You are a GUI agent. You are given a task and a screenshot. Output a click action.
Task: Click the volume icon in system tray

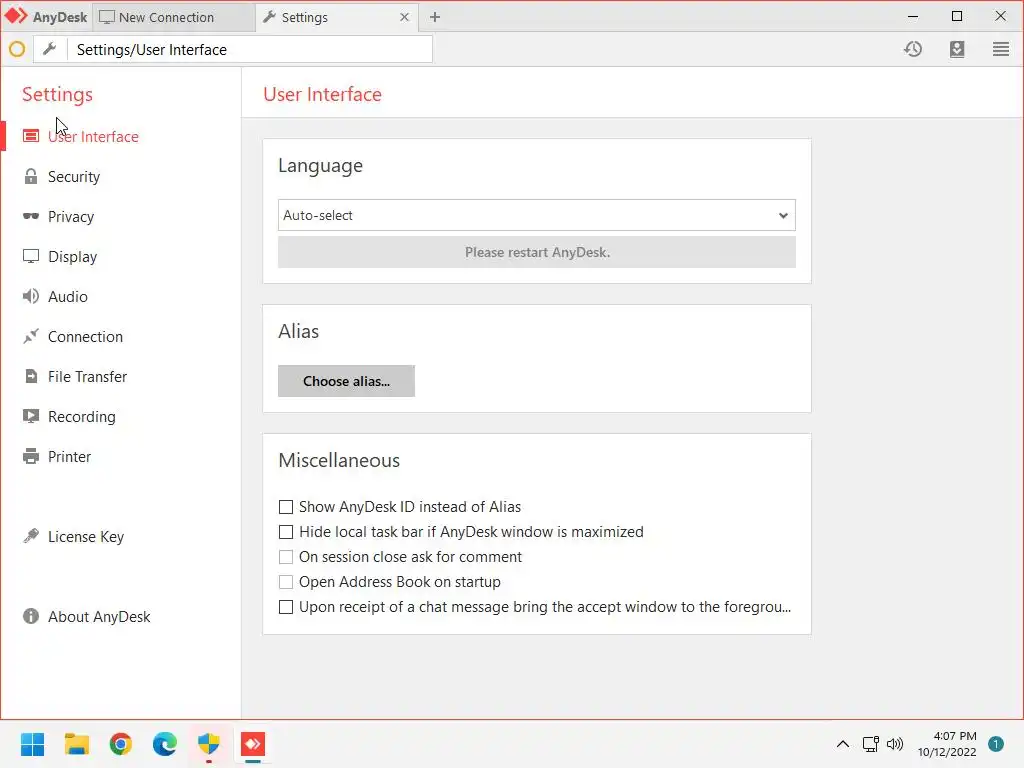click(x=895, y=744)
